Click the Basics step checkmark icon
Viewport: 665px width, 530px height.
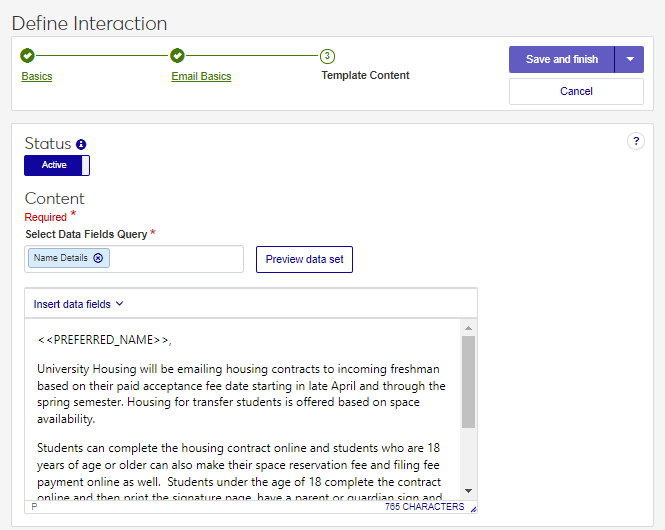point(27,56)
